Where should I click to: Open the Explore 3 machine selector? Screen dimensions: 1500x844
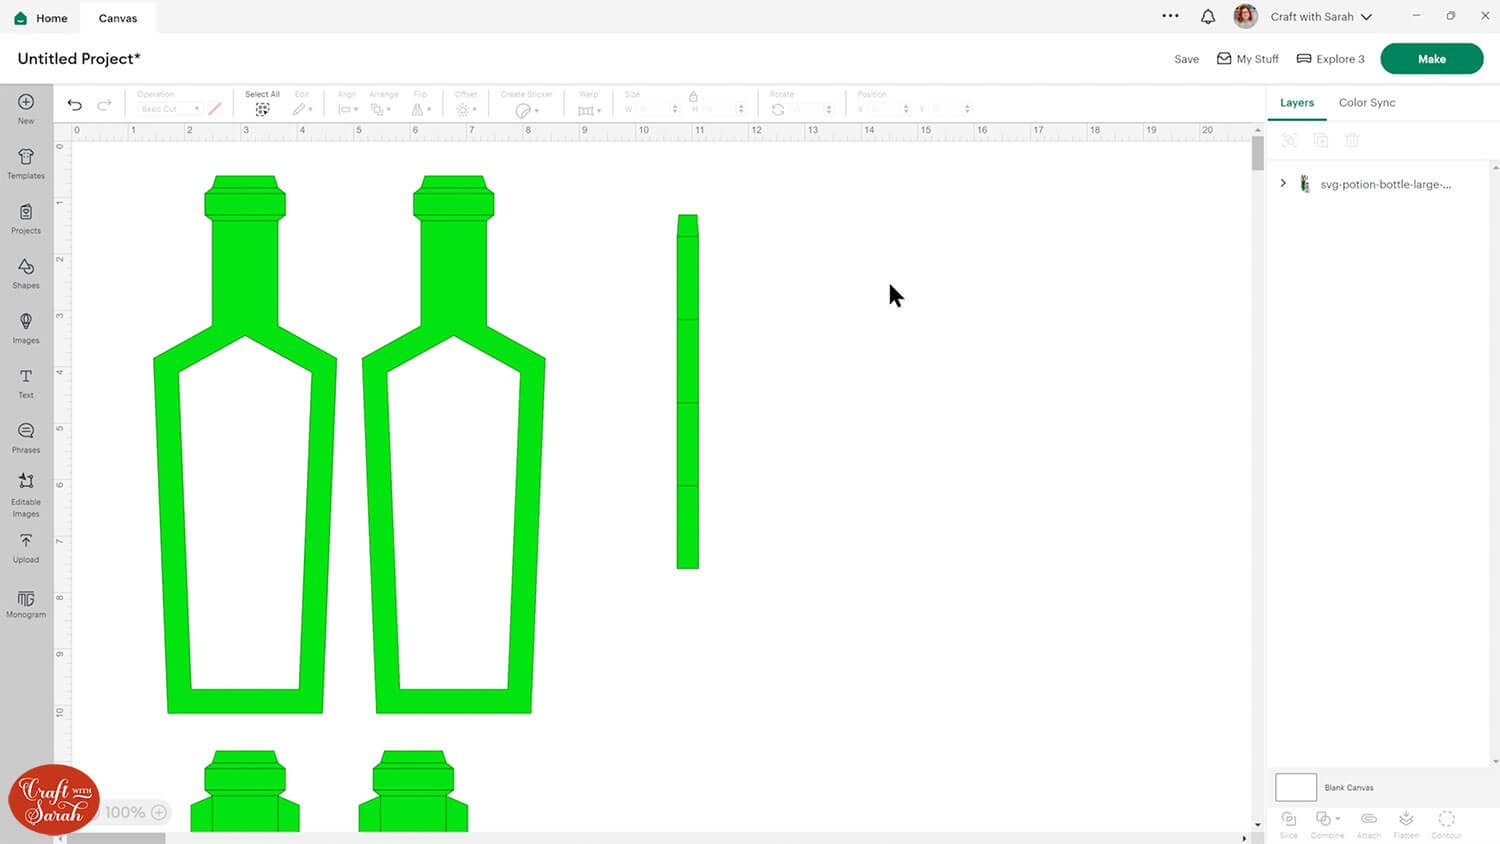[x=1330, y=59]
